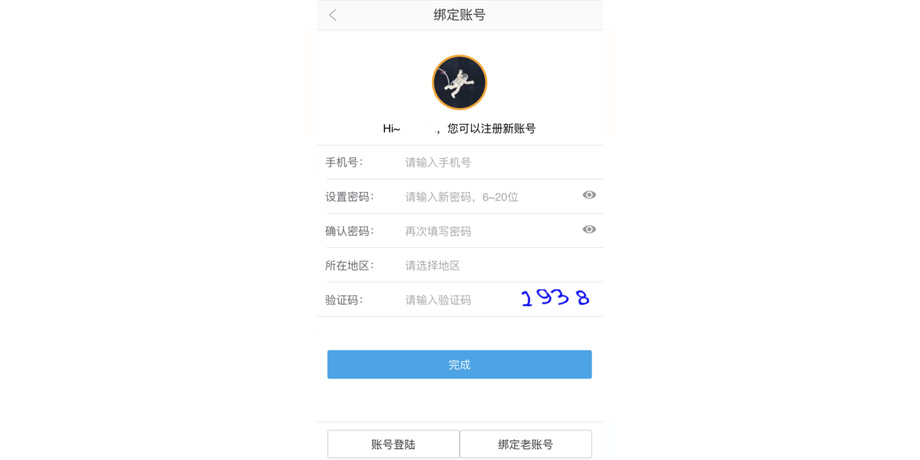Show password in 设置密码 field via eye icon
Image resolution: width=920 pixels, height=460 pixels.
coord(589,195)
